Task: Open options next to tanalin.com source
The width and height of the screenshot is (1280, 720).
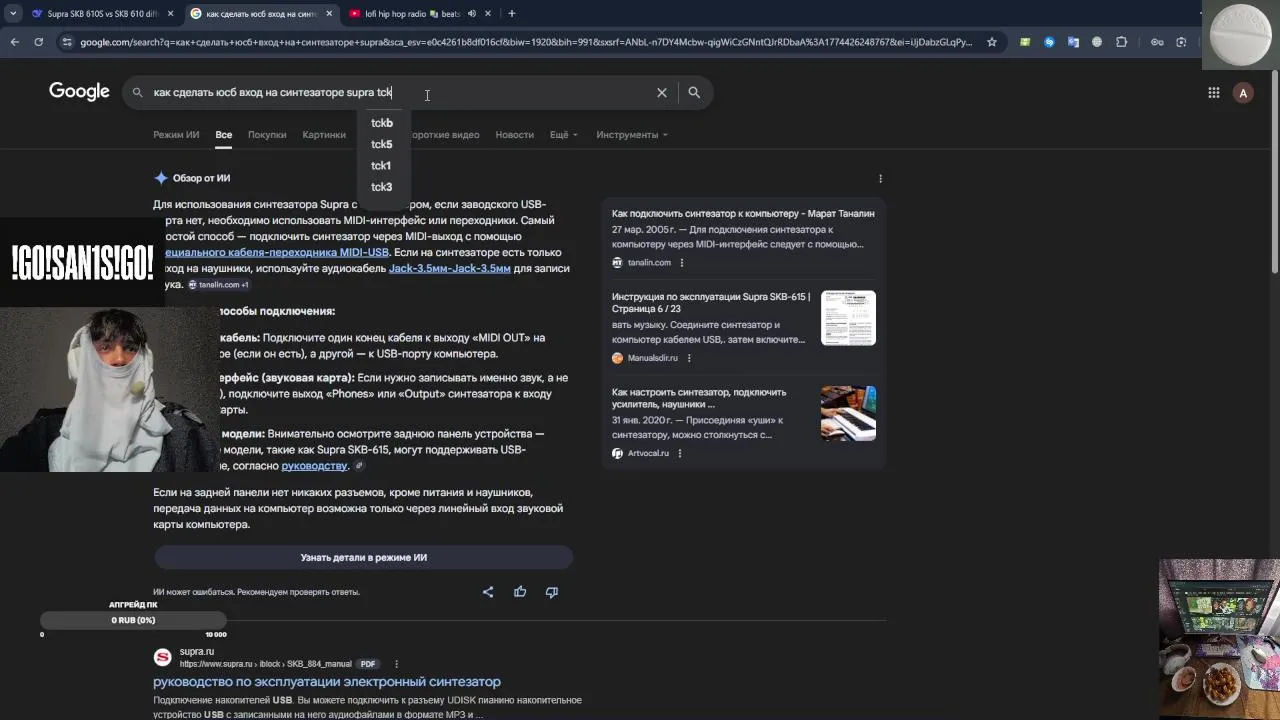Action: pos(682,263)
